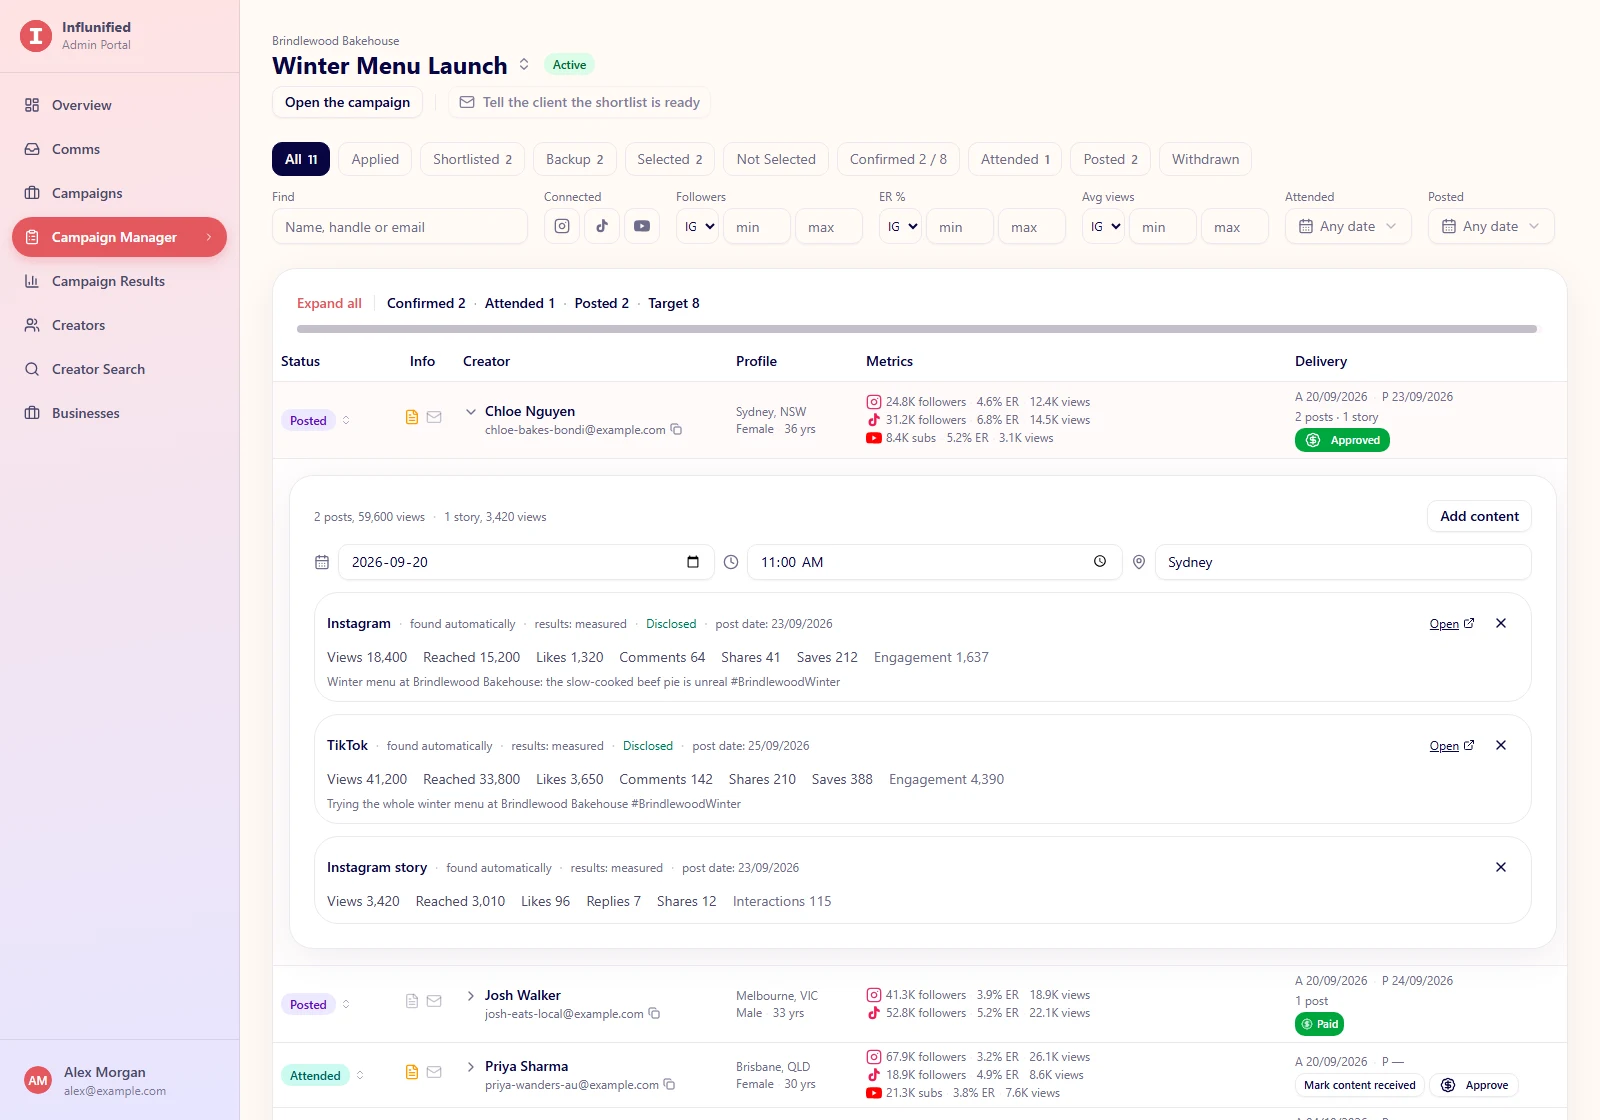Click the Add content button
Image resolution: width=1600 pixels, height=1120 pixels.
click(x=1479, y=516)
